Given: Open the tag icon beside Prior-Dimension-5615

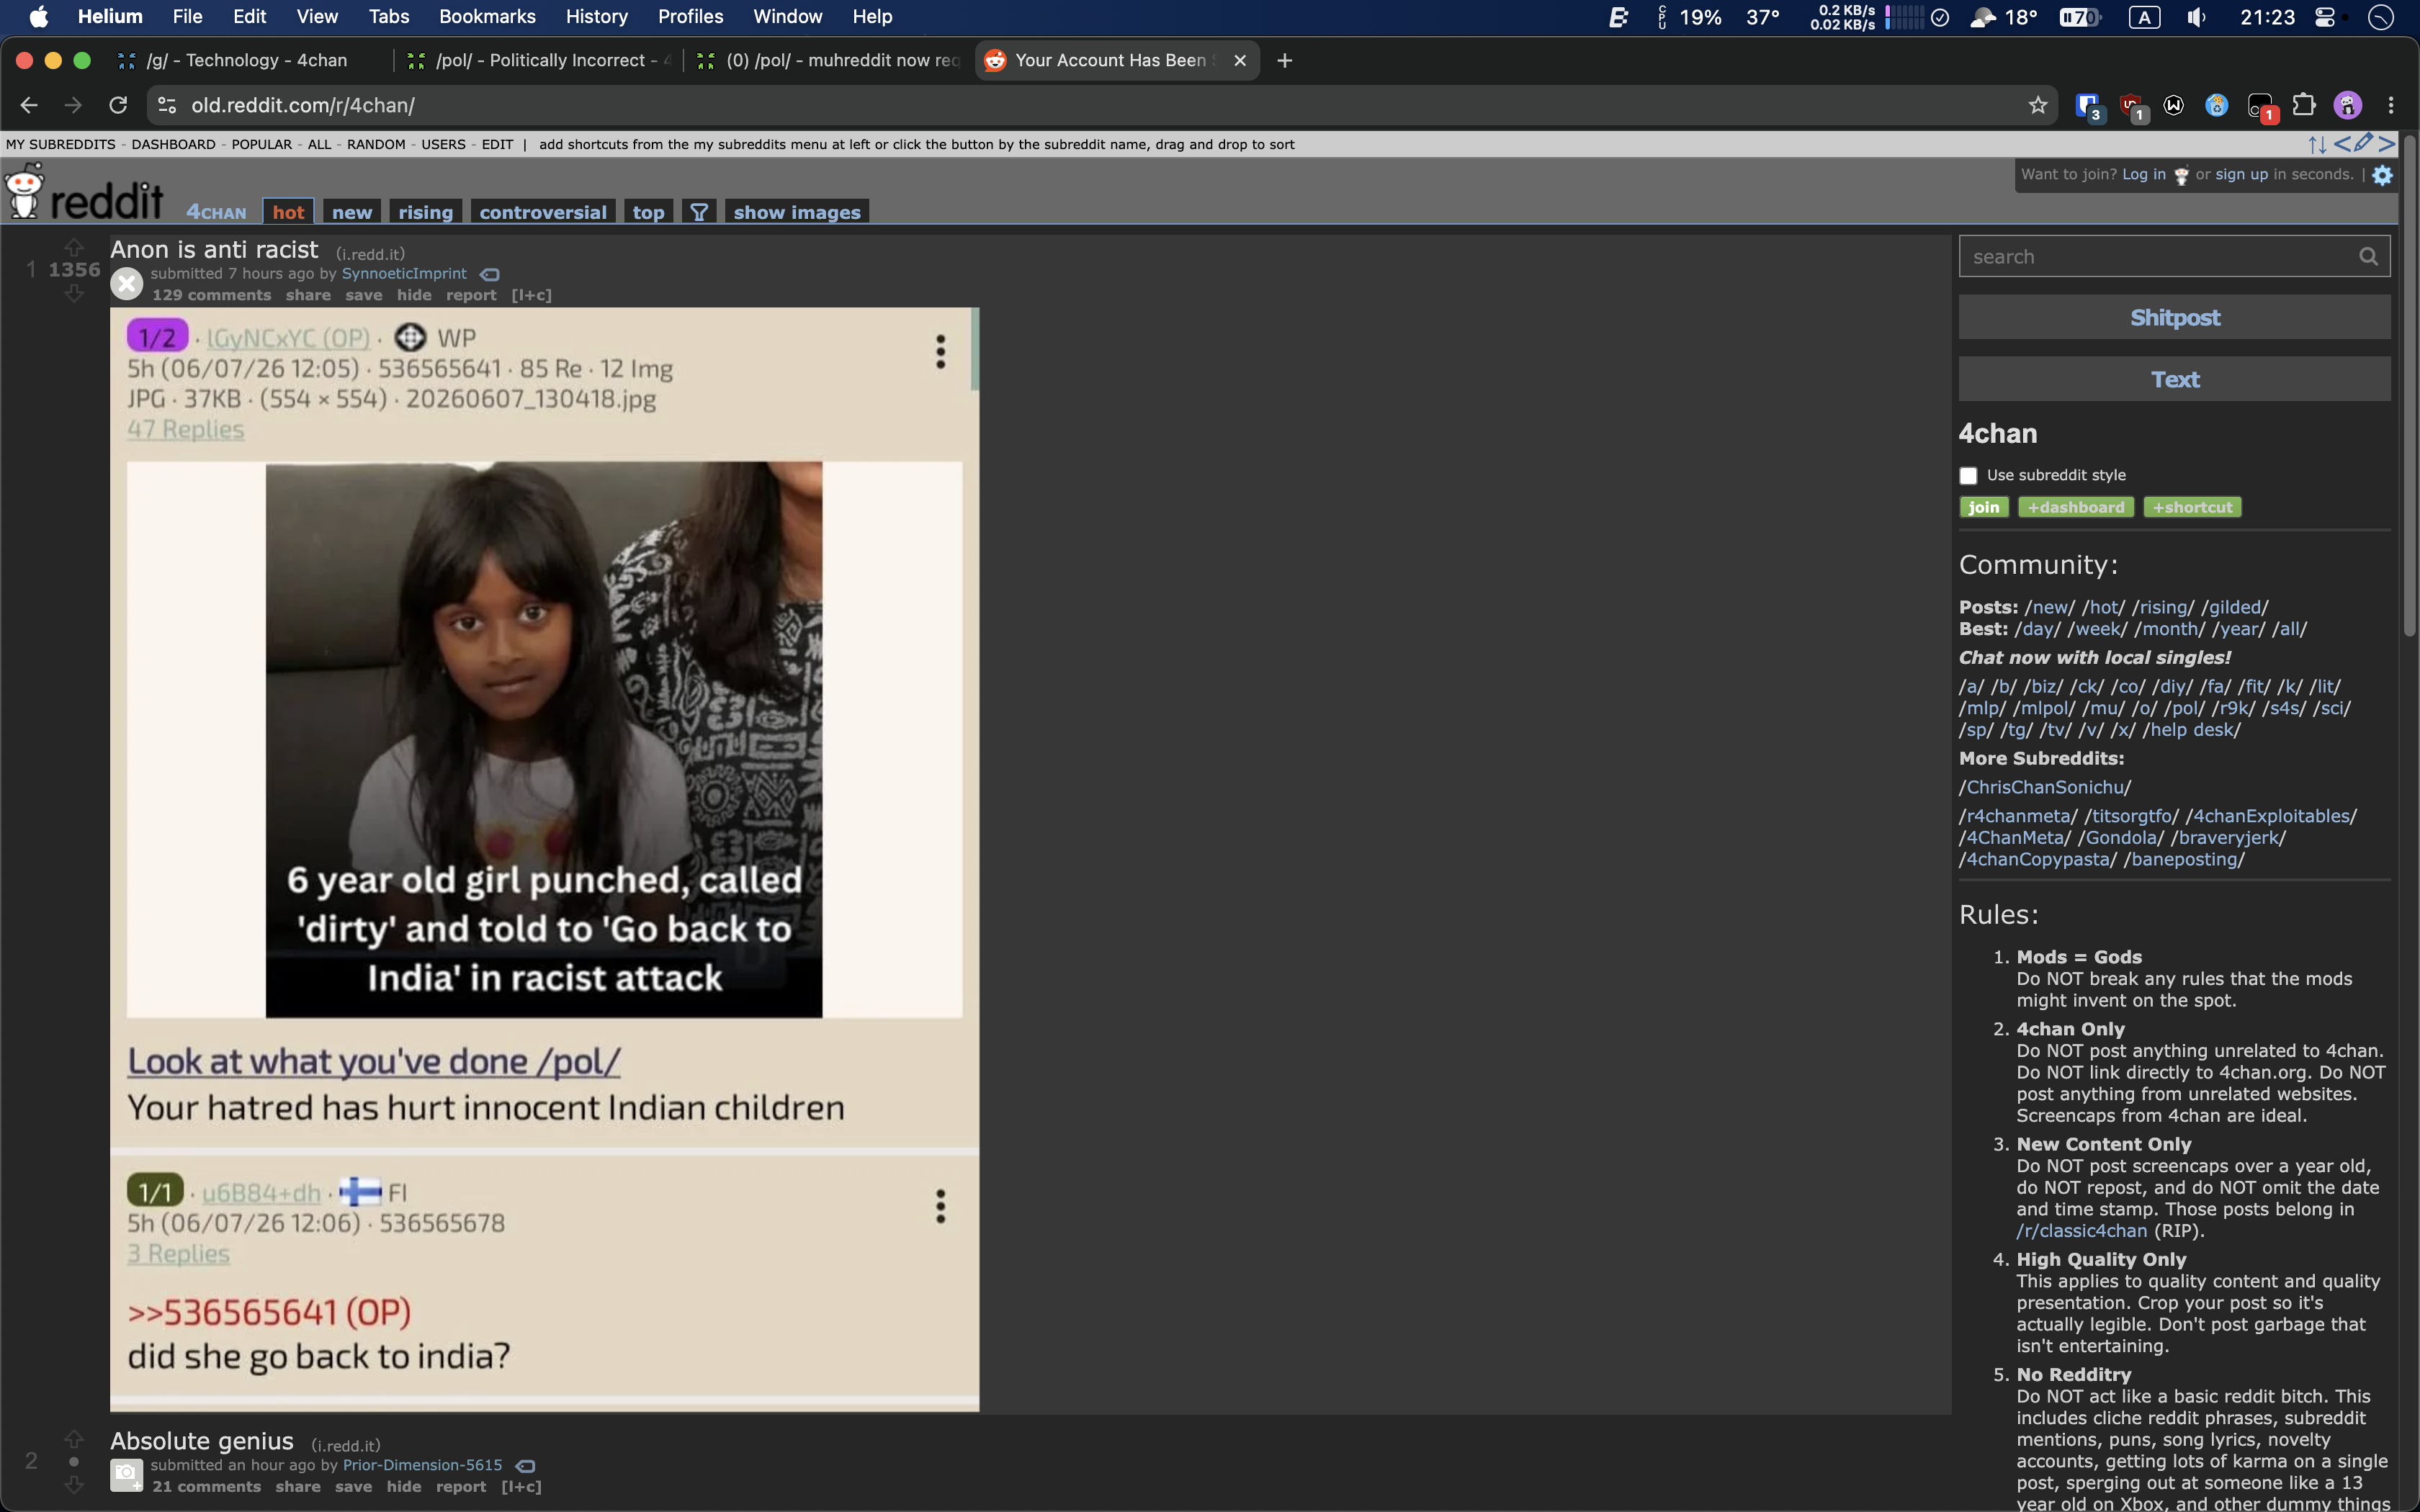Looking at the screenshot, I should (526, 1466).
